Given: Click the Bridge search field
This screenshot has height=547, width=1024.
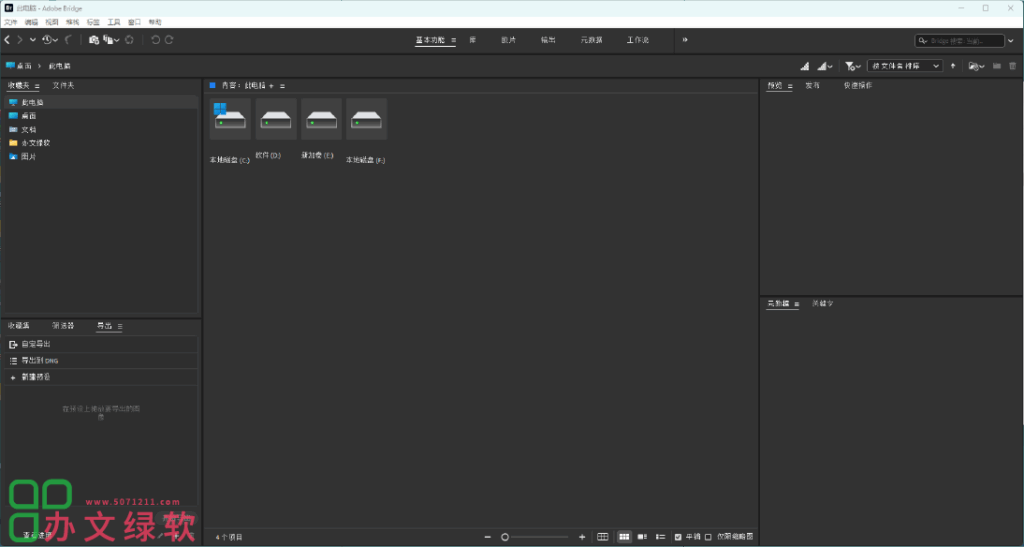Looking at the screenshot, I should tap(959, 40).
